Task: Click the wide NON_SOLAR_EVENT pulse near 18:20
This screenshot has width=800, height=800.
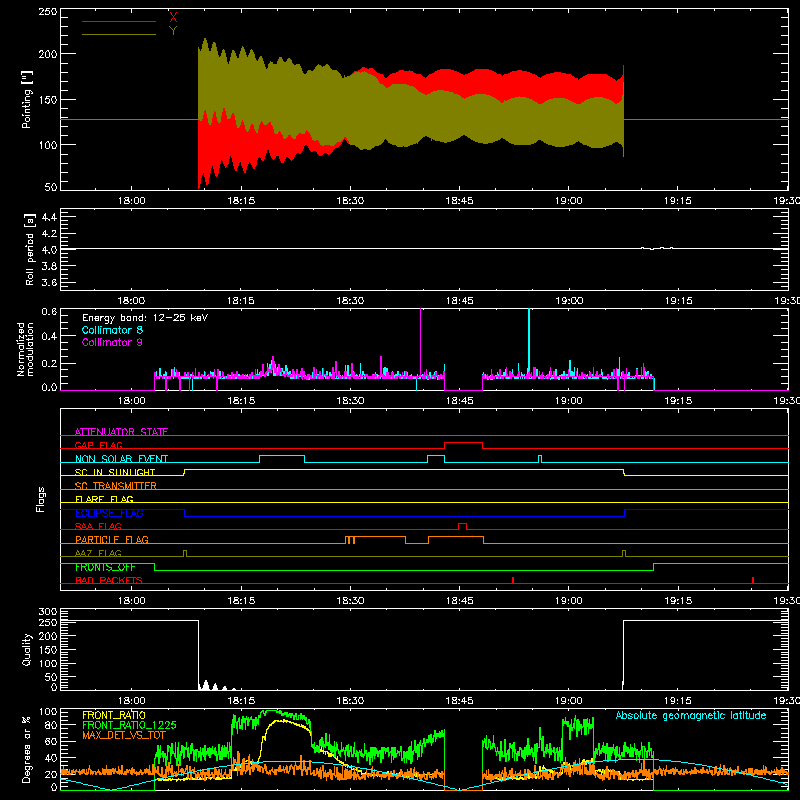Action: click(x=282, y=456)
